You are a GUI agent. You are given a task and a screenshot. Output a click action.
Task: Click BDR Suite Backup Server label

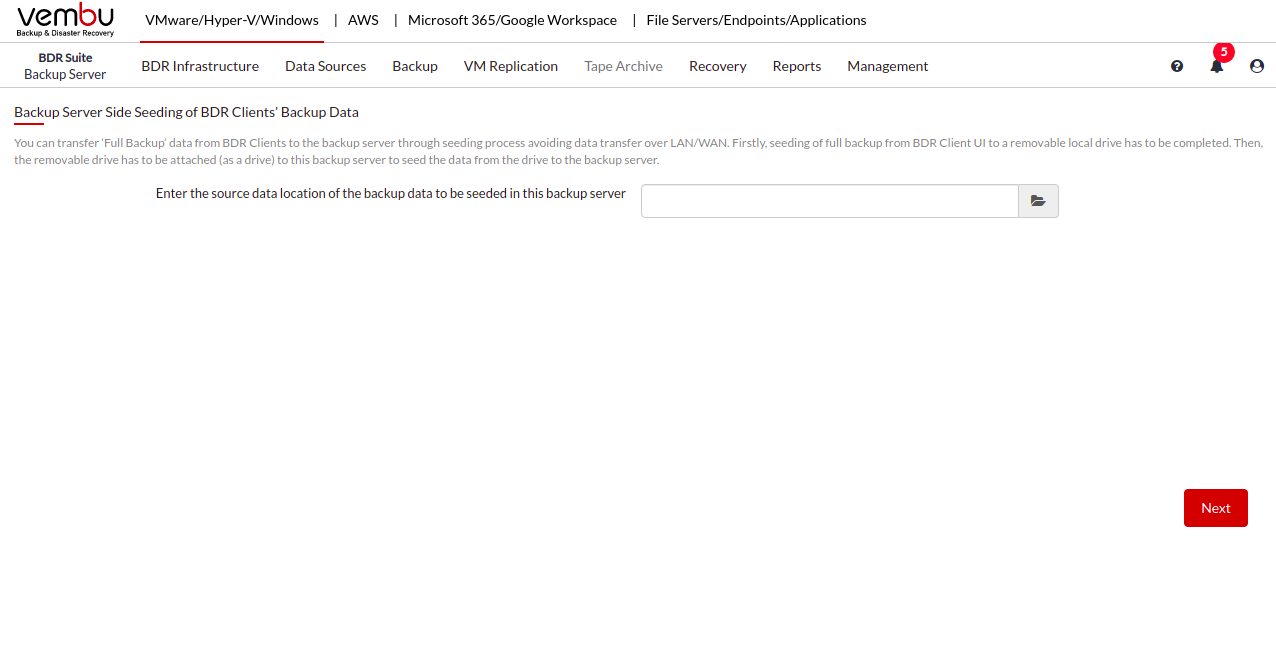(x=65, y=66)
